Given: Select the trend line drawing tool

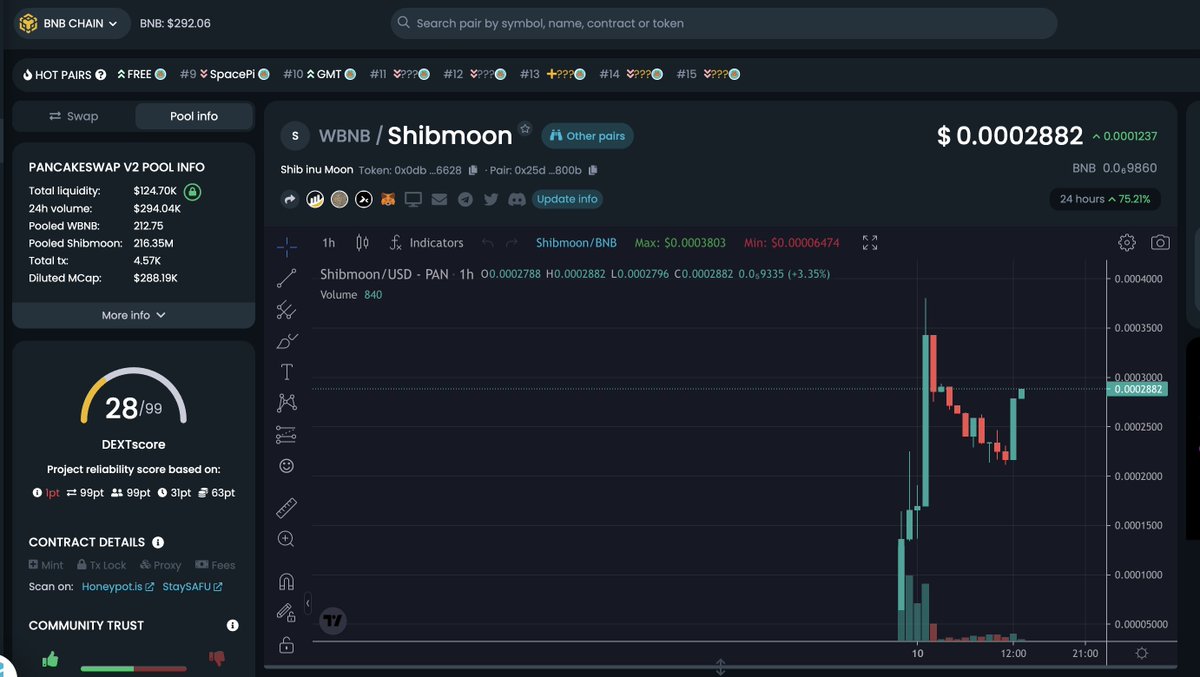Looking at the screenshot, I should tap(286, 277).
